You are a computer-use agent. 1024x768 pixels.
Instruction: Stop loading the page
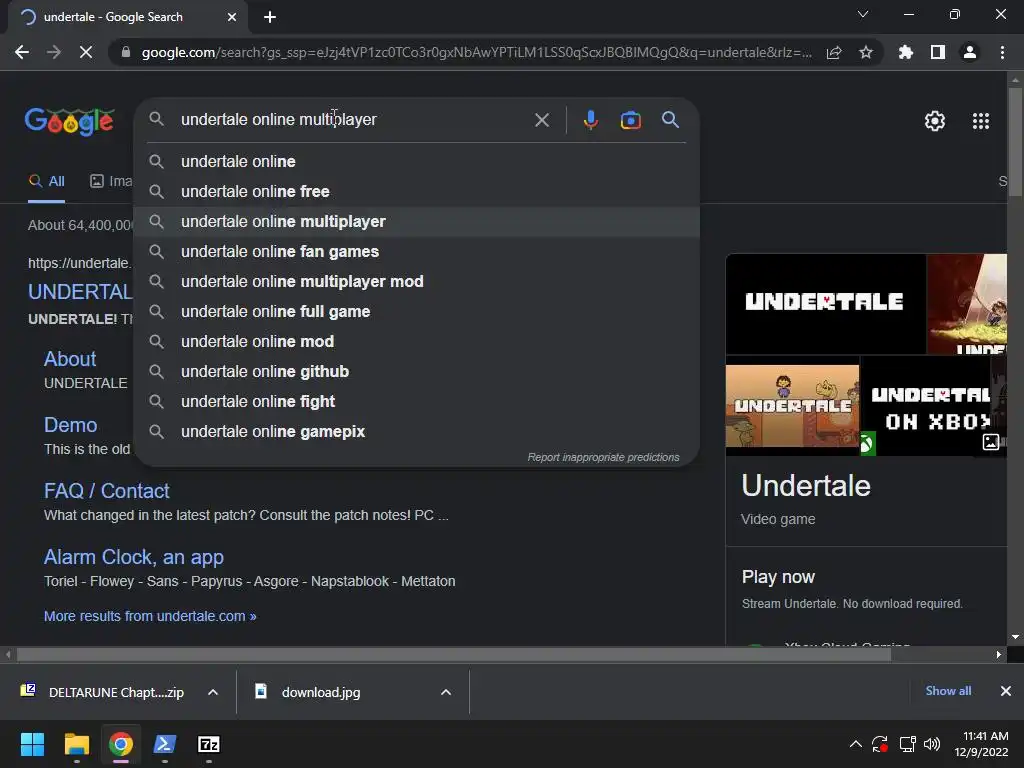pos(86,52)
